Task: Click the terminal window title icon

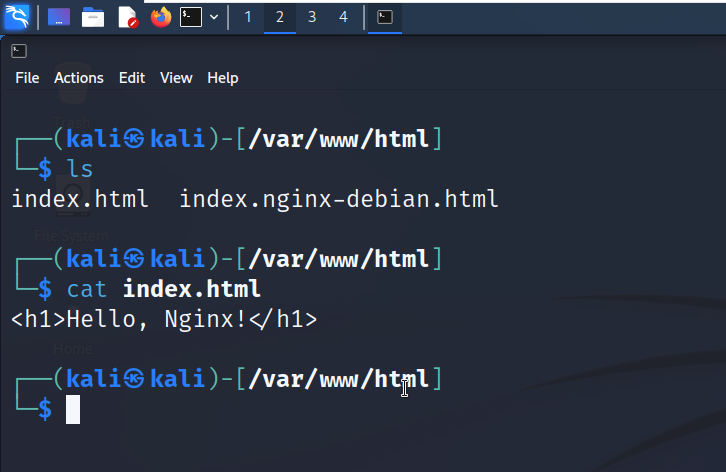Action: pos(19,50)
